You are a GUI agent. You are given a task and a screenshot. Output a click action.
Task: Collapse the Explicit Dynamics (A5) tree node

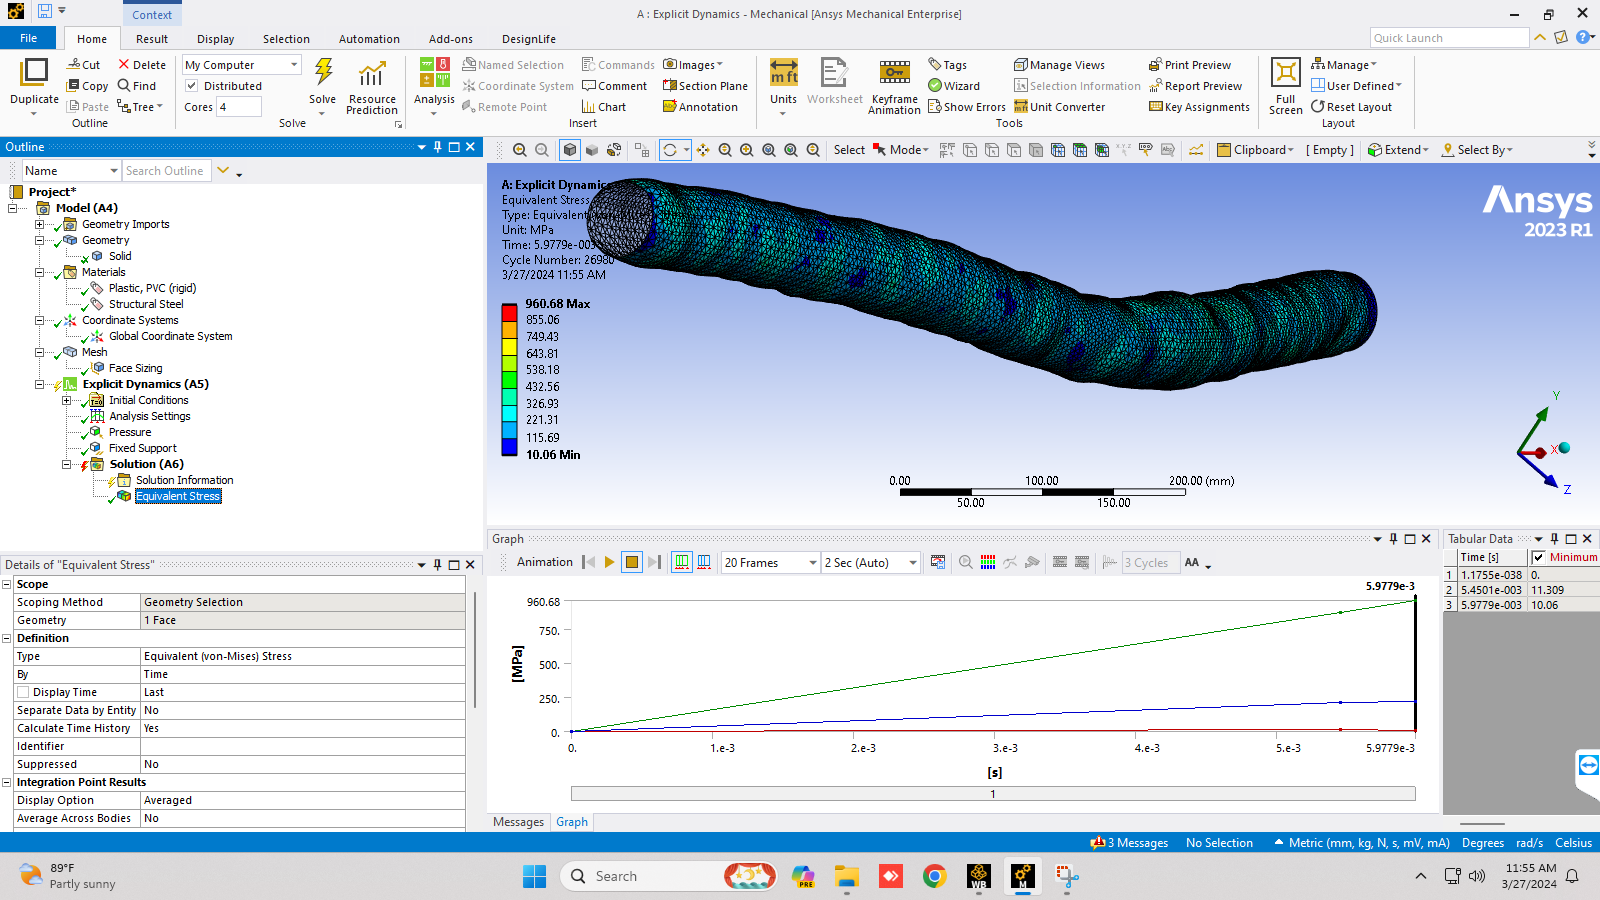click(40, 384)
